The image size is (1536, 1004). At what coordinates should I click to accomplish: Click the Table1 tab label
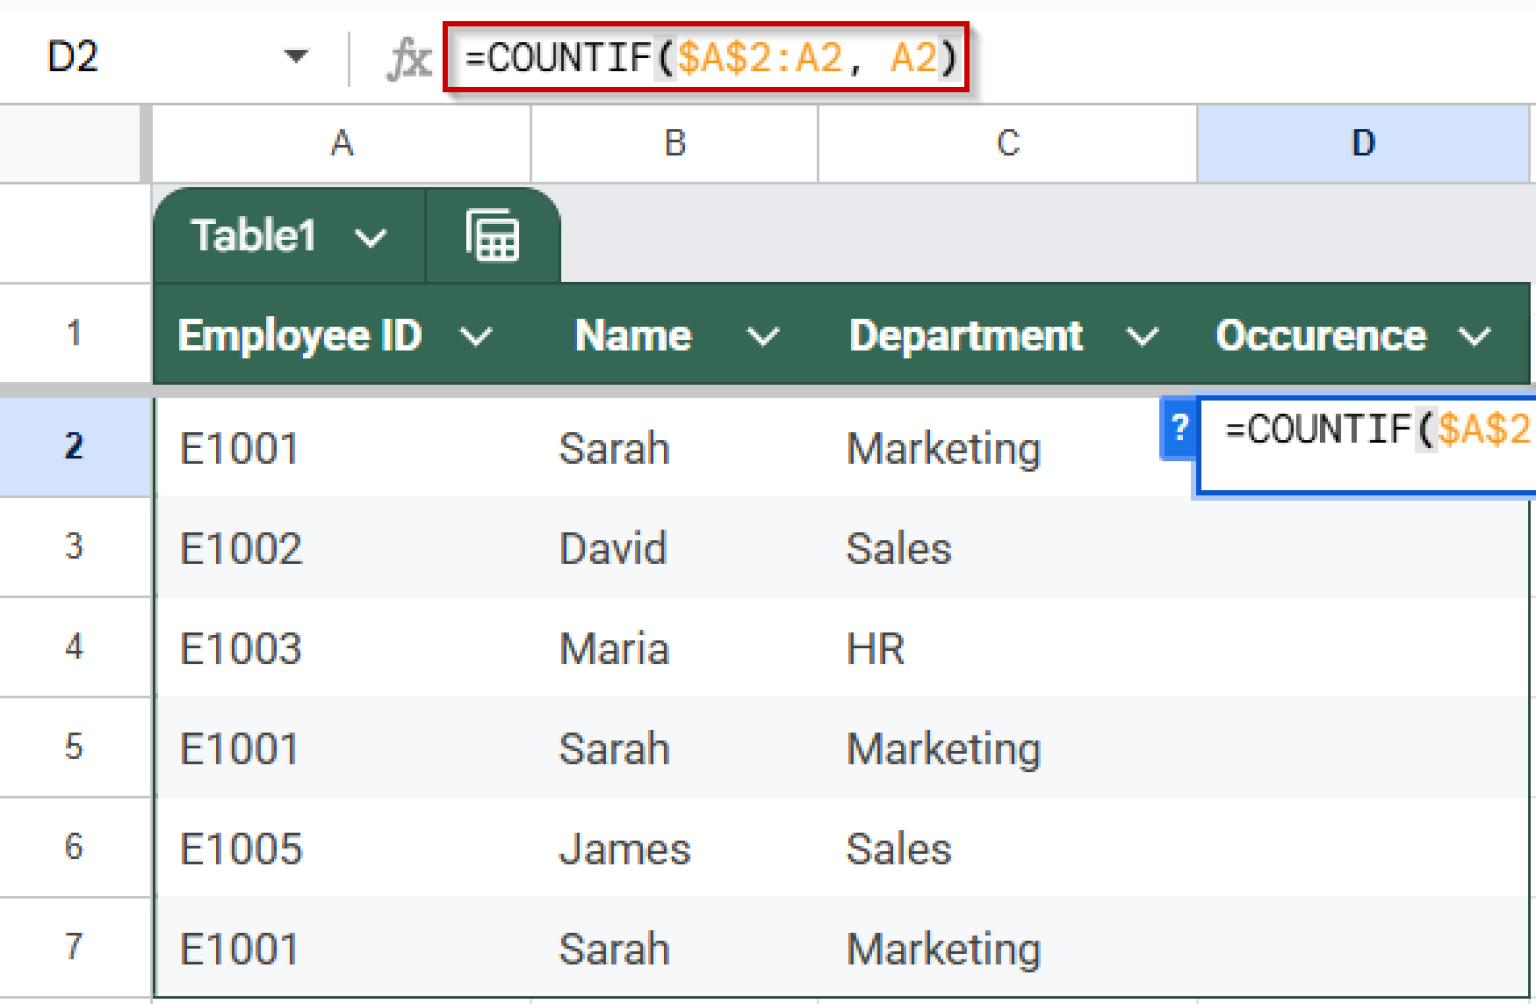pyautogui.click(x=252, y=235)
